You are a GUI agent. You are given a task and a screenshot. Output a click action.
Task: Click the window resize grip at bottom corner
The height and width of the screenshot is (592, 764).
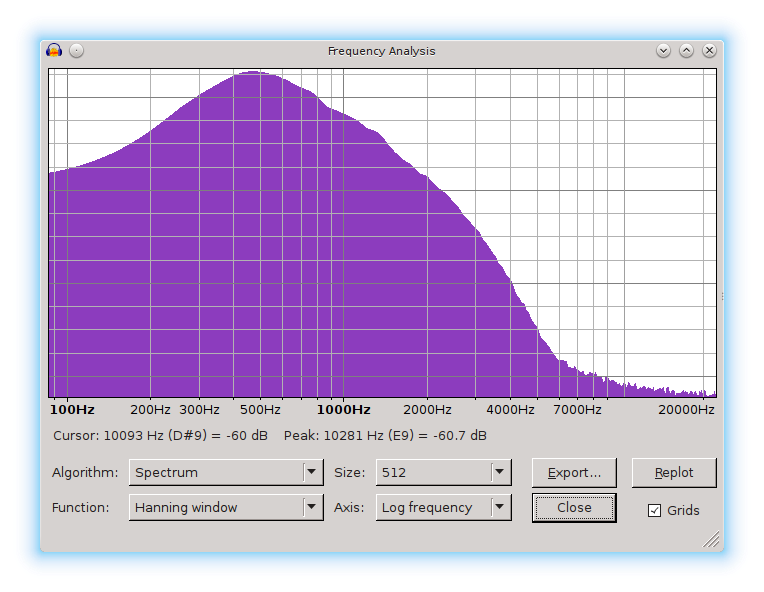pos(711,539)
